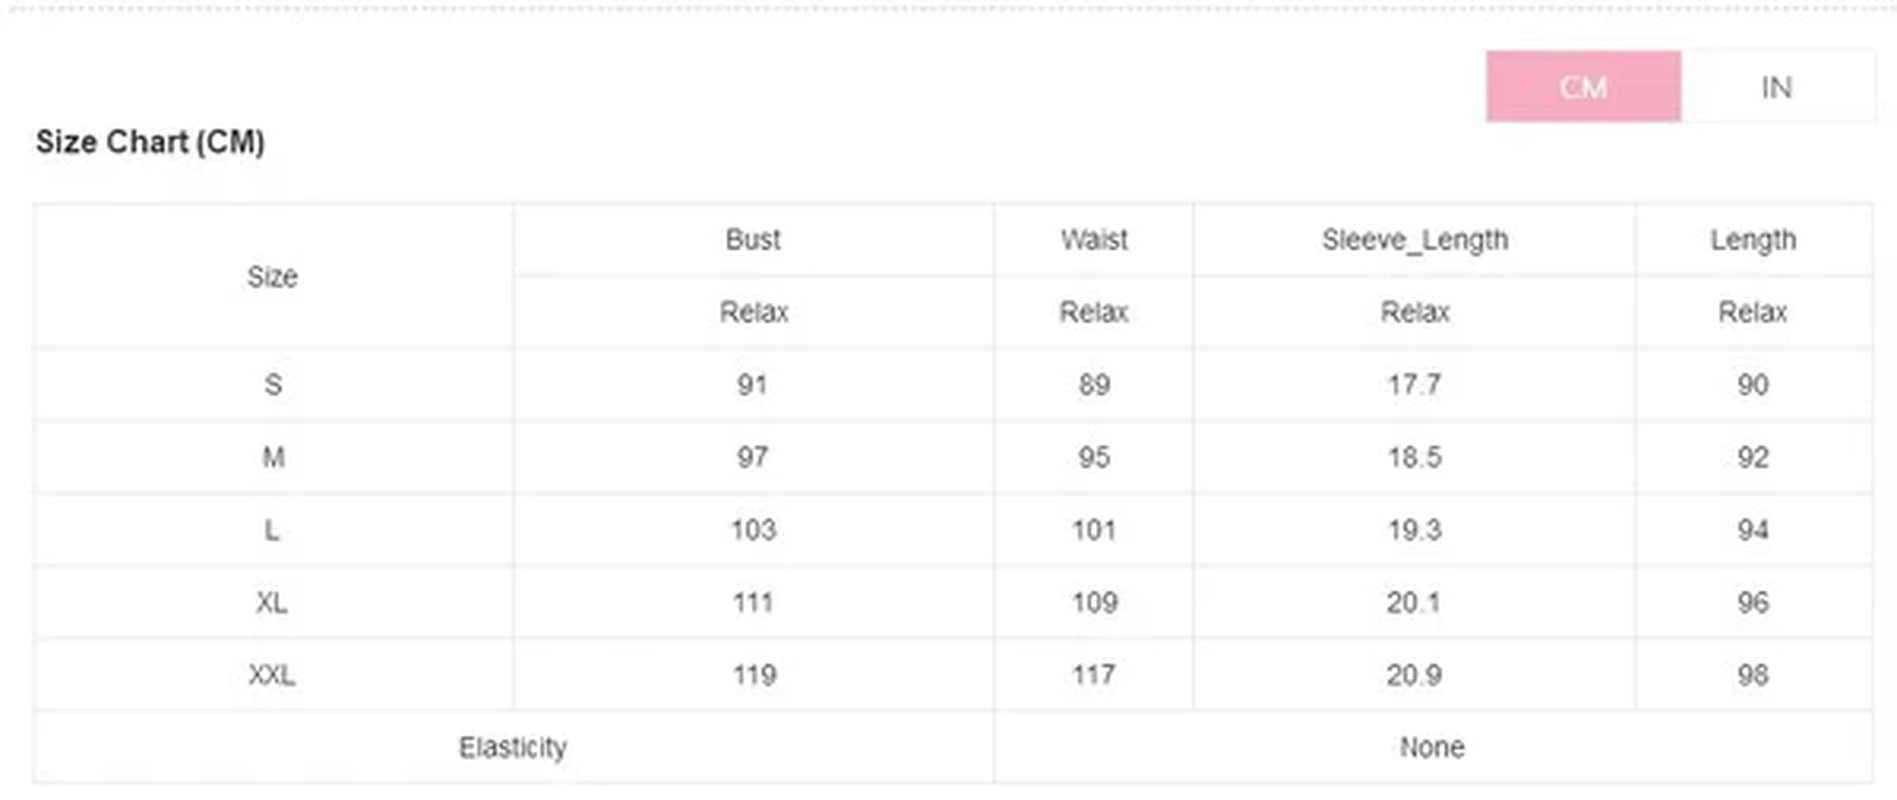The height and width of the screenshot is (800, 1897).
Task: Click the L size row label
Action: click(x=272, y=530)
